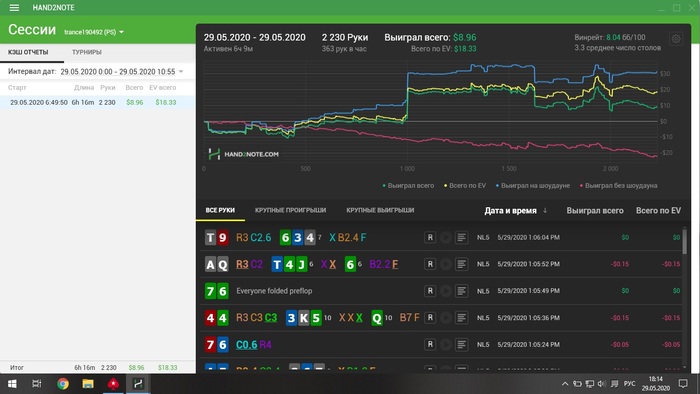This screenshot has width=700, height=394.
Task: Select the КЭШ ОТЧЕТЫ tab
Action: [28, 52]
